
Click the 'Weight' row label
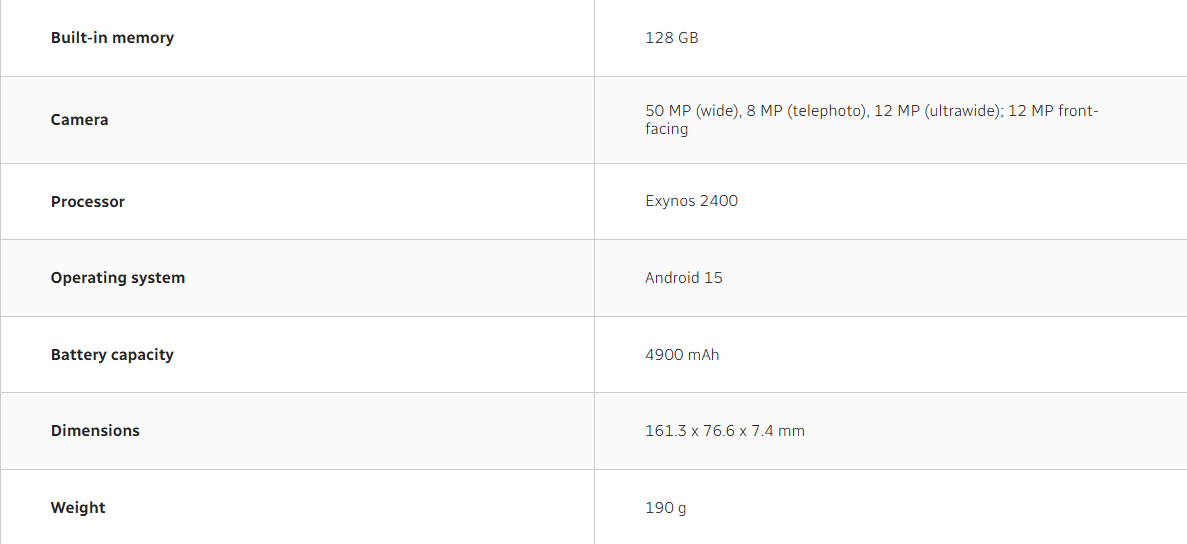[78, 508]
